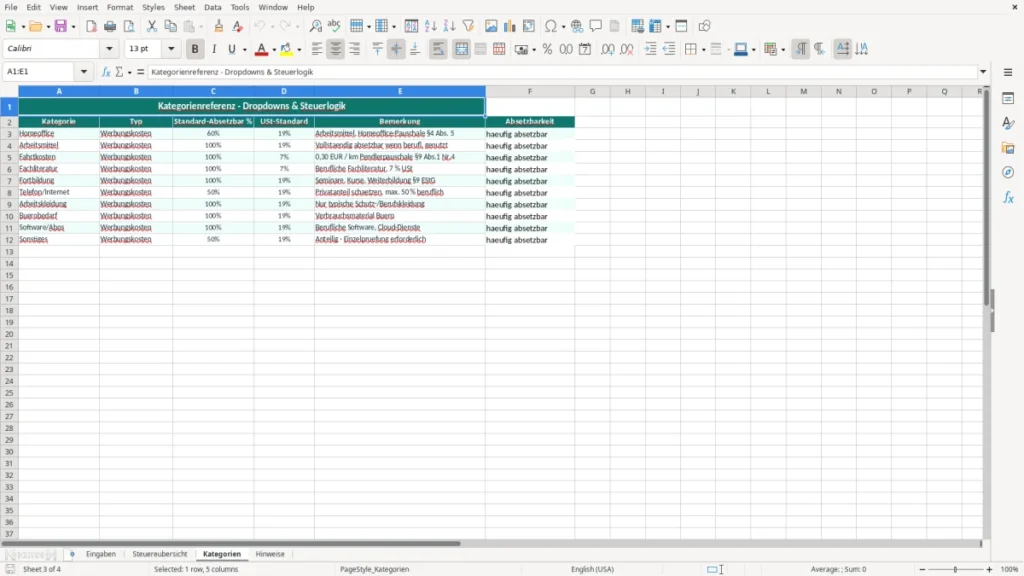Image resolution: width=1024 pixels, height=576 pixels.
Task: Click the Print icon
Action: [110, 26]
